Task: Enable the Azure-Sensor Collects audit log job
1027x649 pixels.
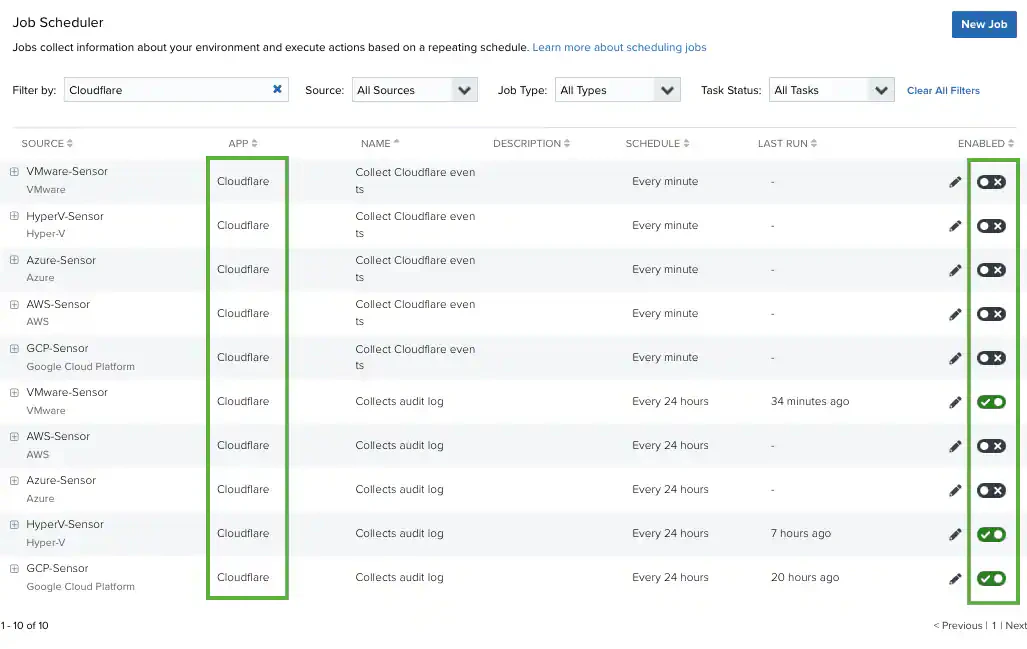Action: pyautogui.click(x=991, y=490)
